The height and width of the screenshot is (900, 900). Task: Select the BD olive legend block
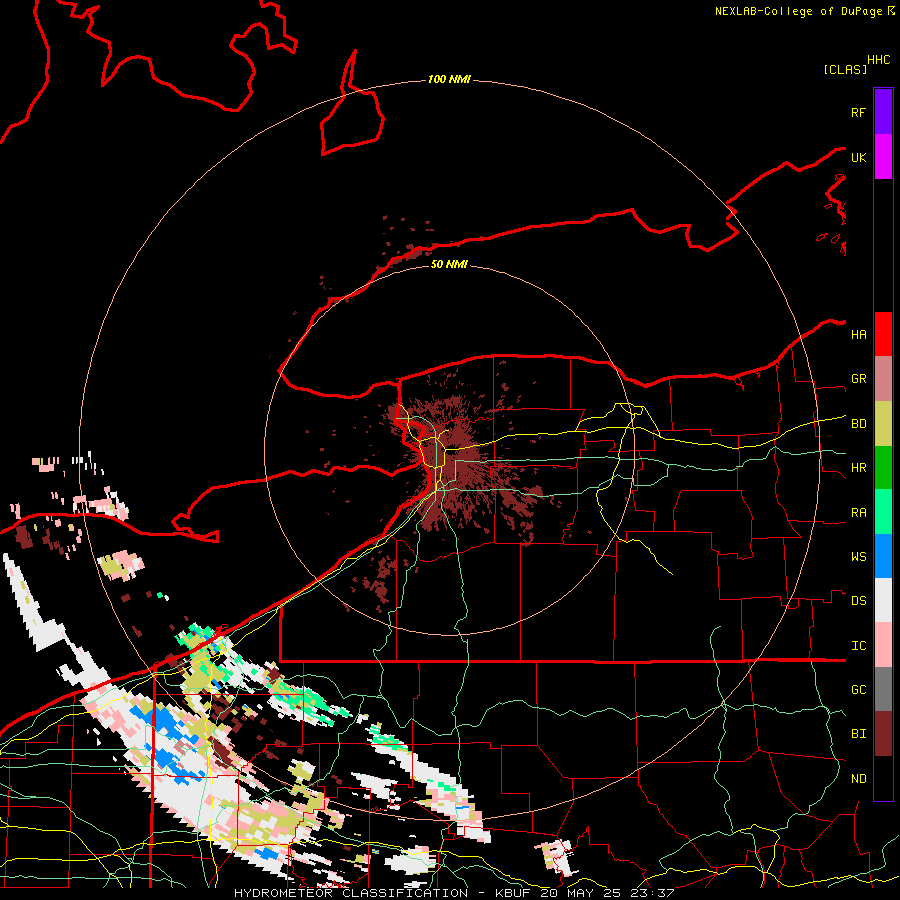pyautogui.click(x=883, y=424)
